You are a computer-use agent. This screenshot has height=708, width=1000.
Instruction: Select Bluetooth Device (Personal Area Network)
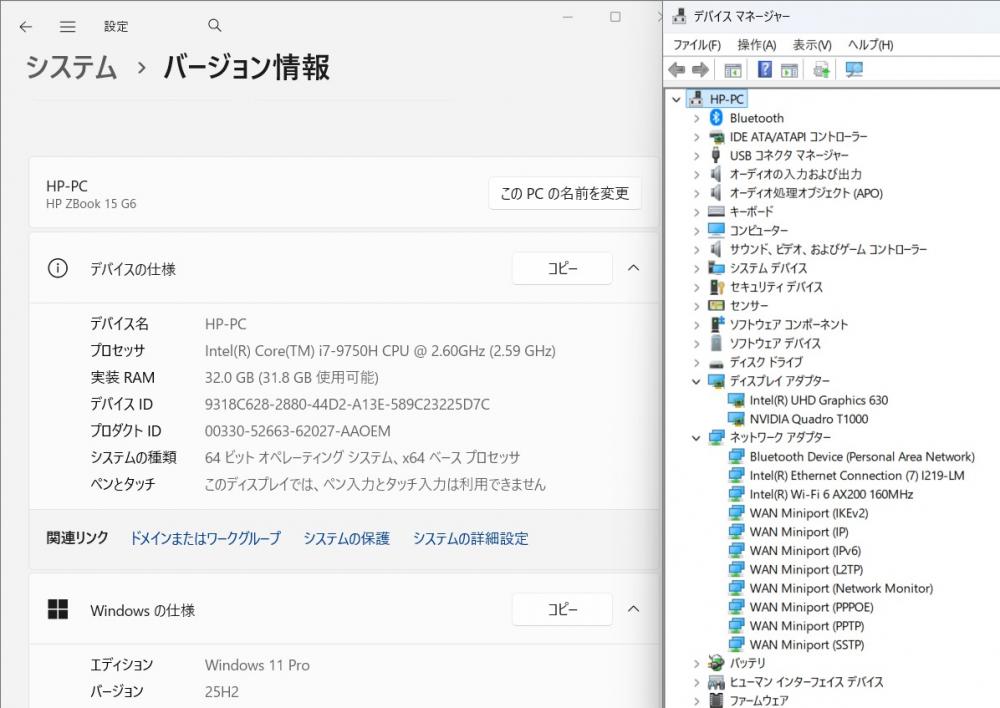pyautogui.click(x=862, y=457)
